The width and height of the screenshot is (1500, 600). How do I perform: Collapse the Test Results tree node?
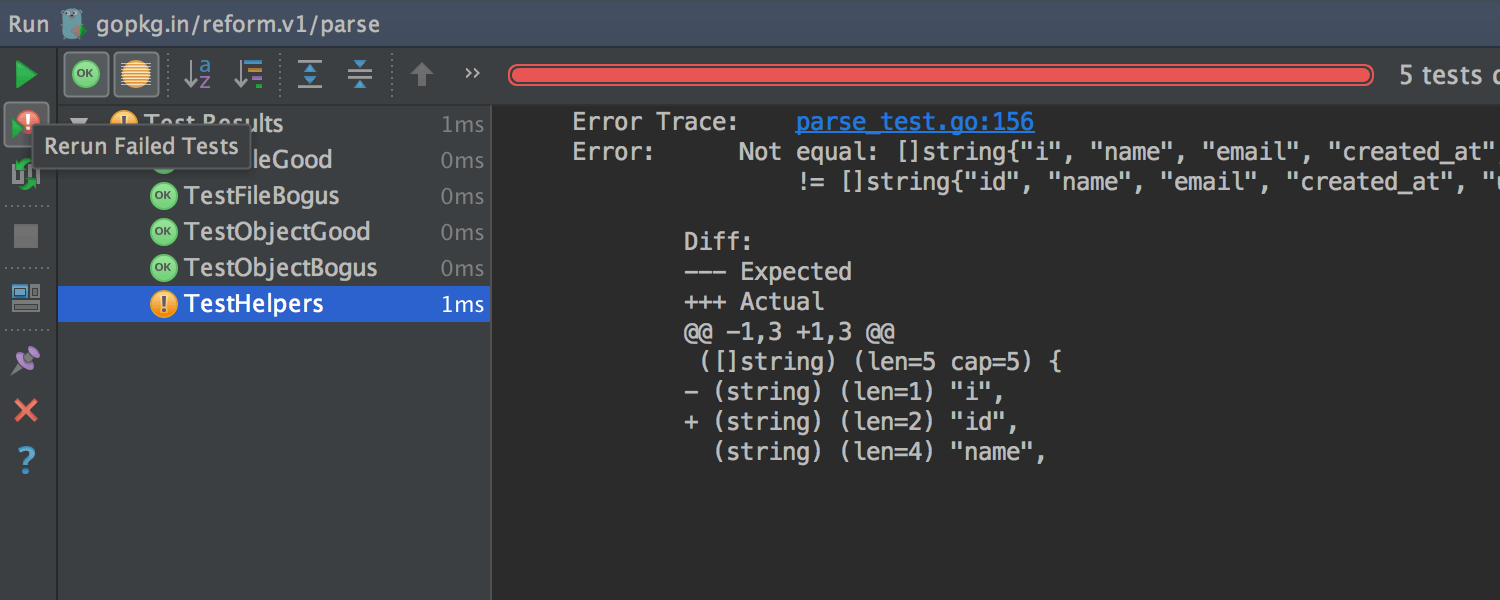80,124
